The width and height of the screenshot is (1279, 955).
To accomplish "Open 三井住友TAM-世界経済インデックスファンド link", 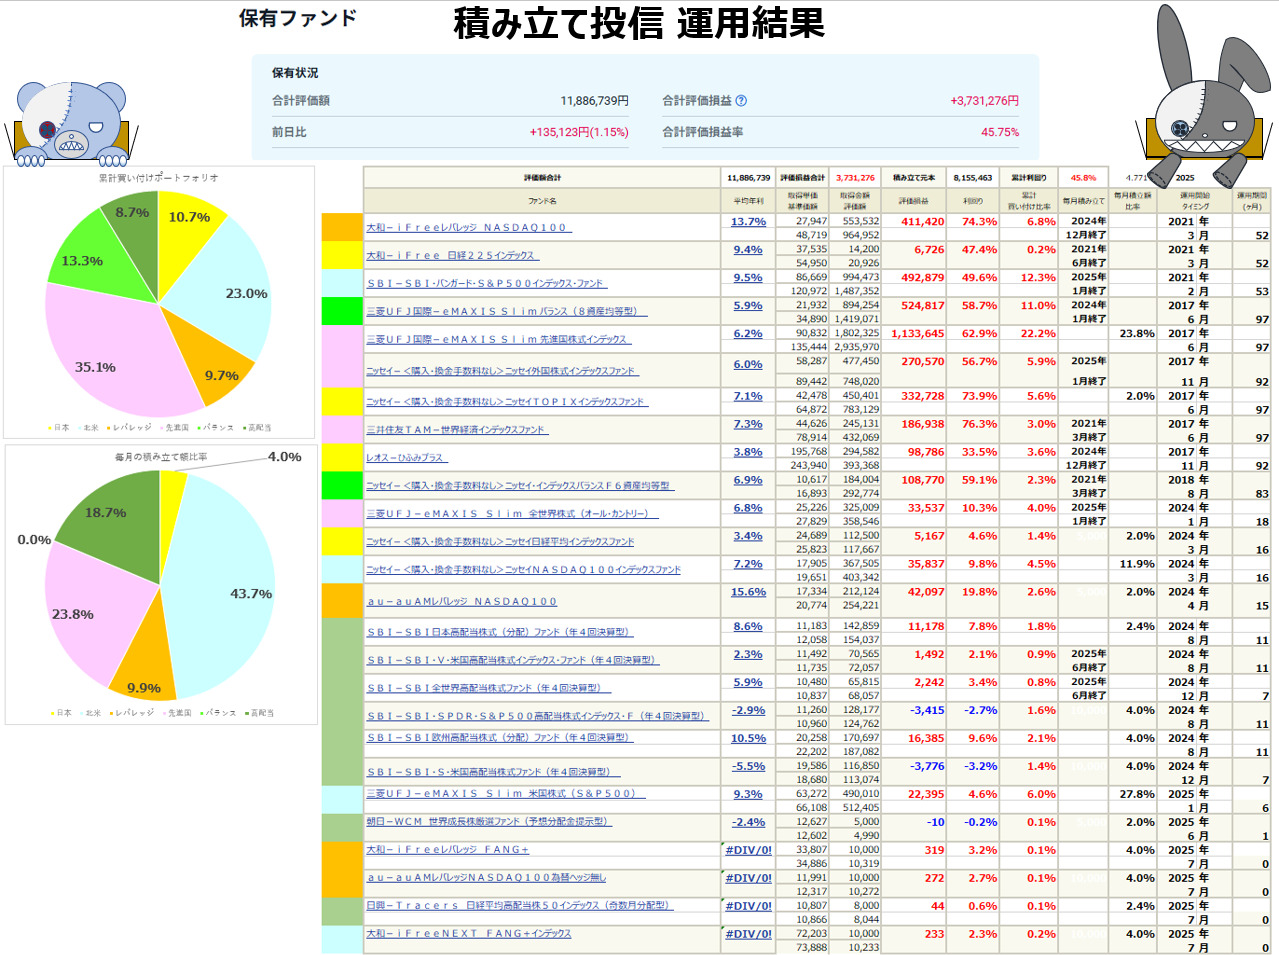I will coord(457,430).
